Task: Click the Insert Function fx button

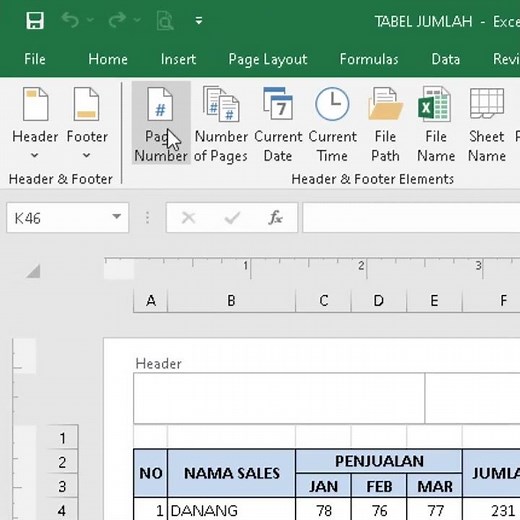Action: click(x=275, y=218)
